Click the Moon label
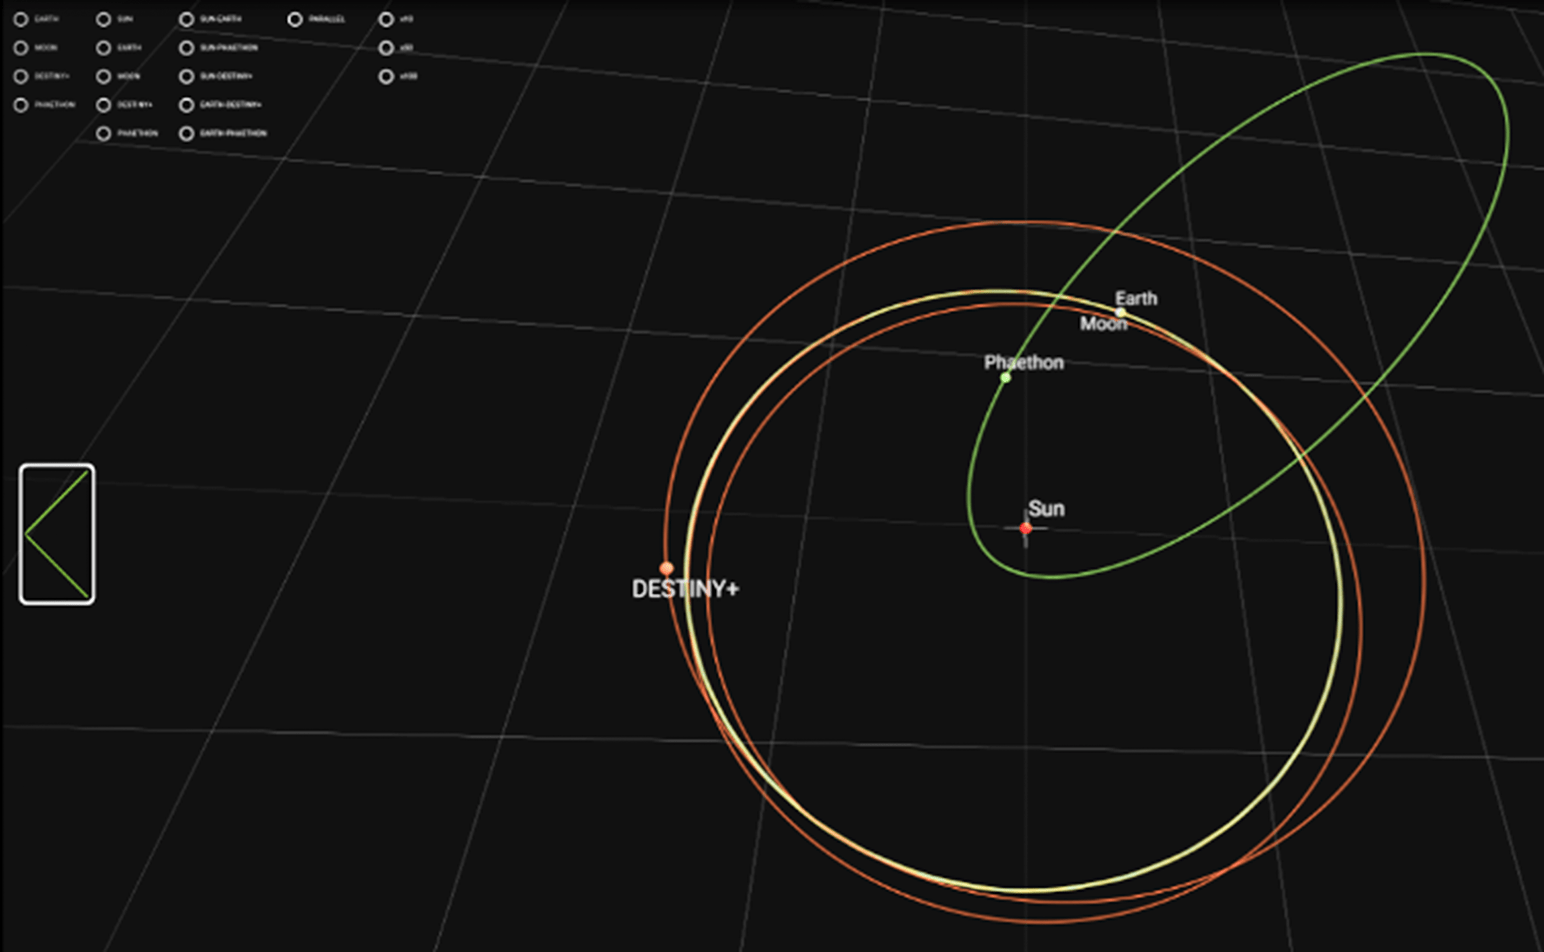The image size is (1544, 952). pos(1103,324)
